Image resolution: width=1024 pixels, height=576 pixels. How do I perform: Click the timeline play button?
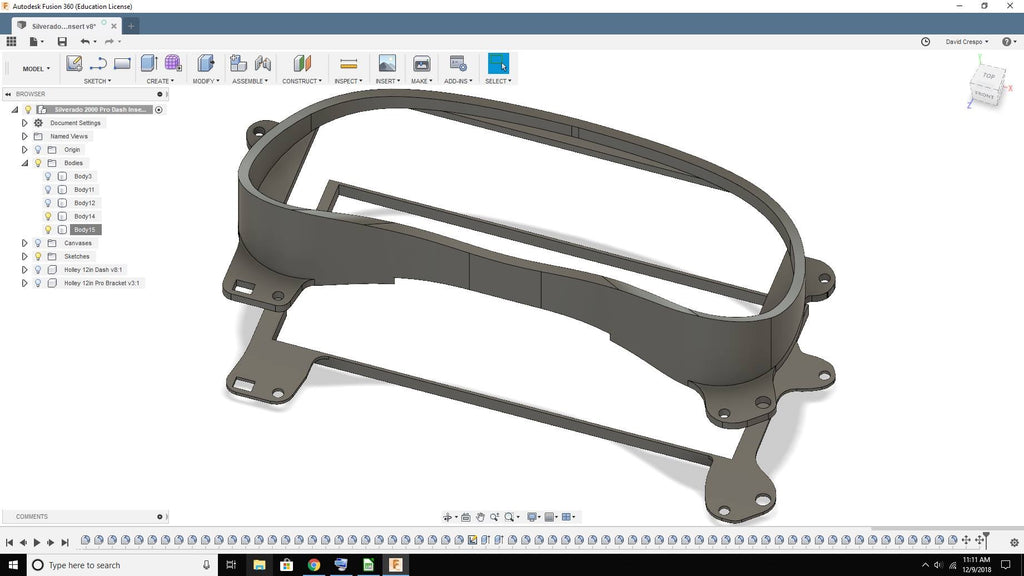coord(37,542)
